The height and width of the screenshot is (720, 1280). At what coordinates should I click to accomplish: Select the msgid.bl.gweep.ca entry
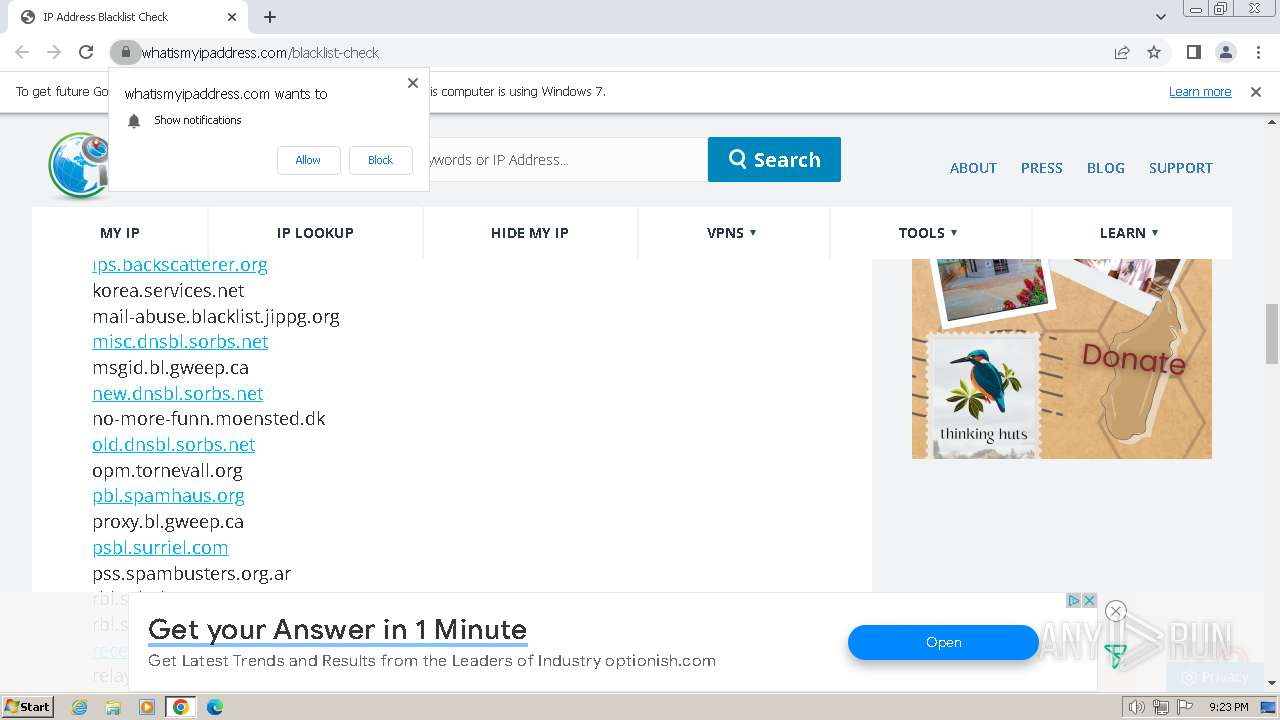tap(170, 368)
